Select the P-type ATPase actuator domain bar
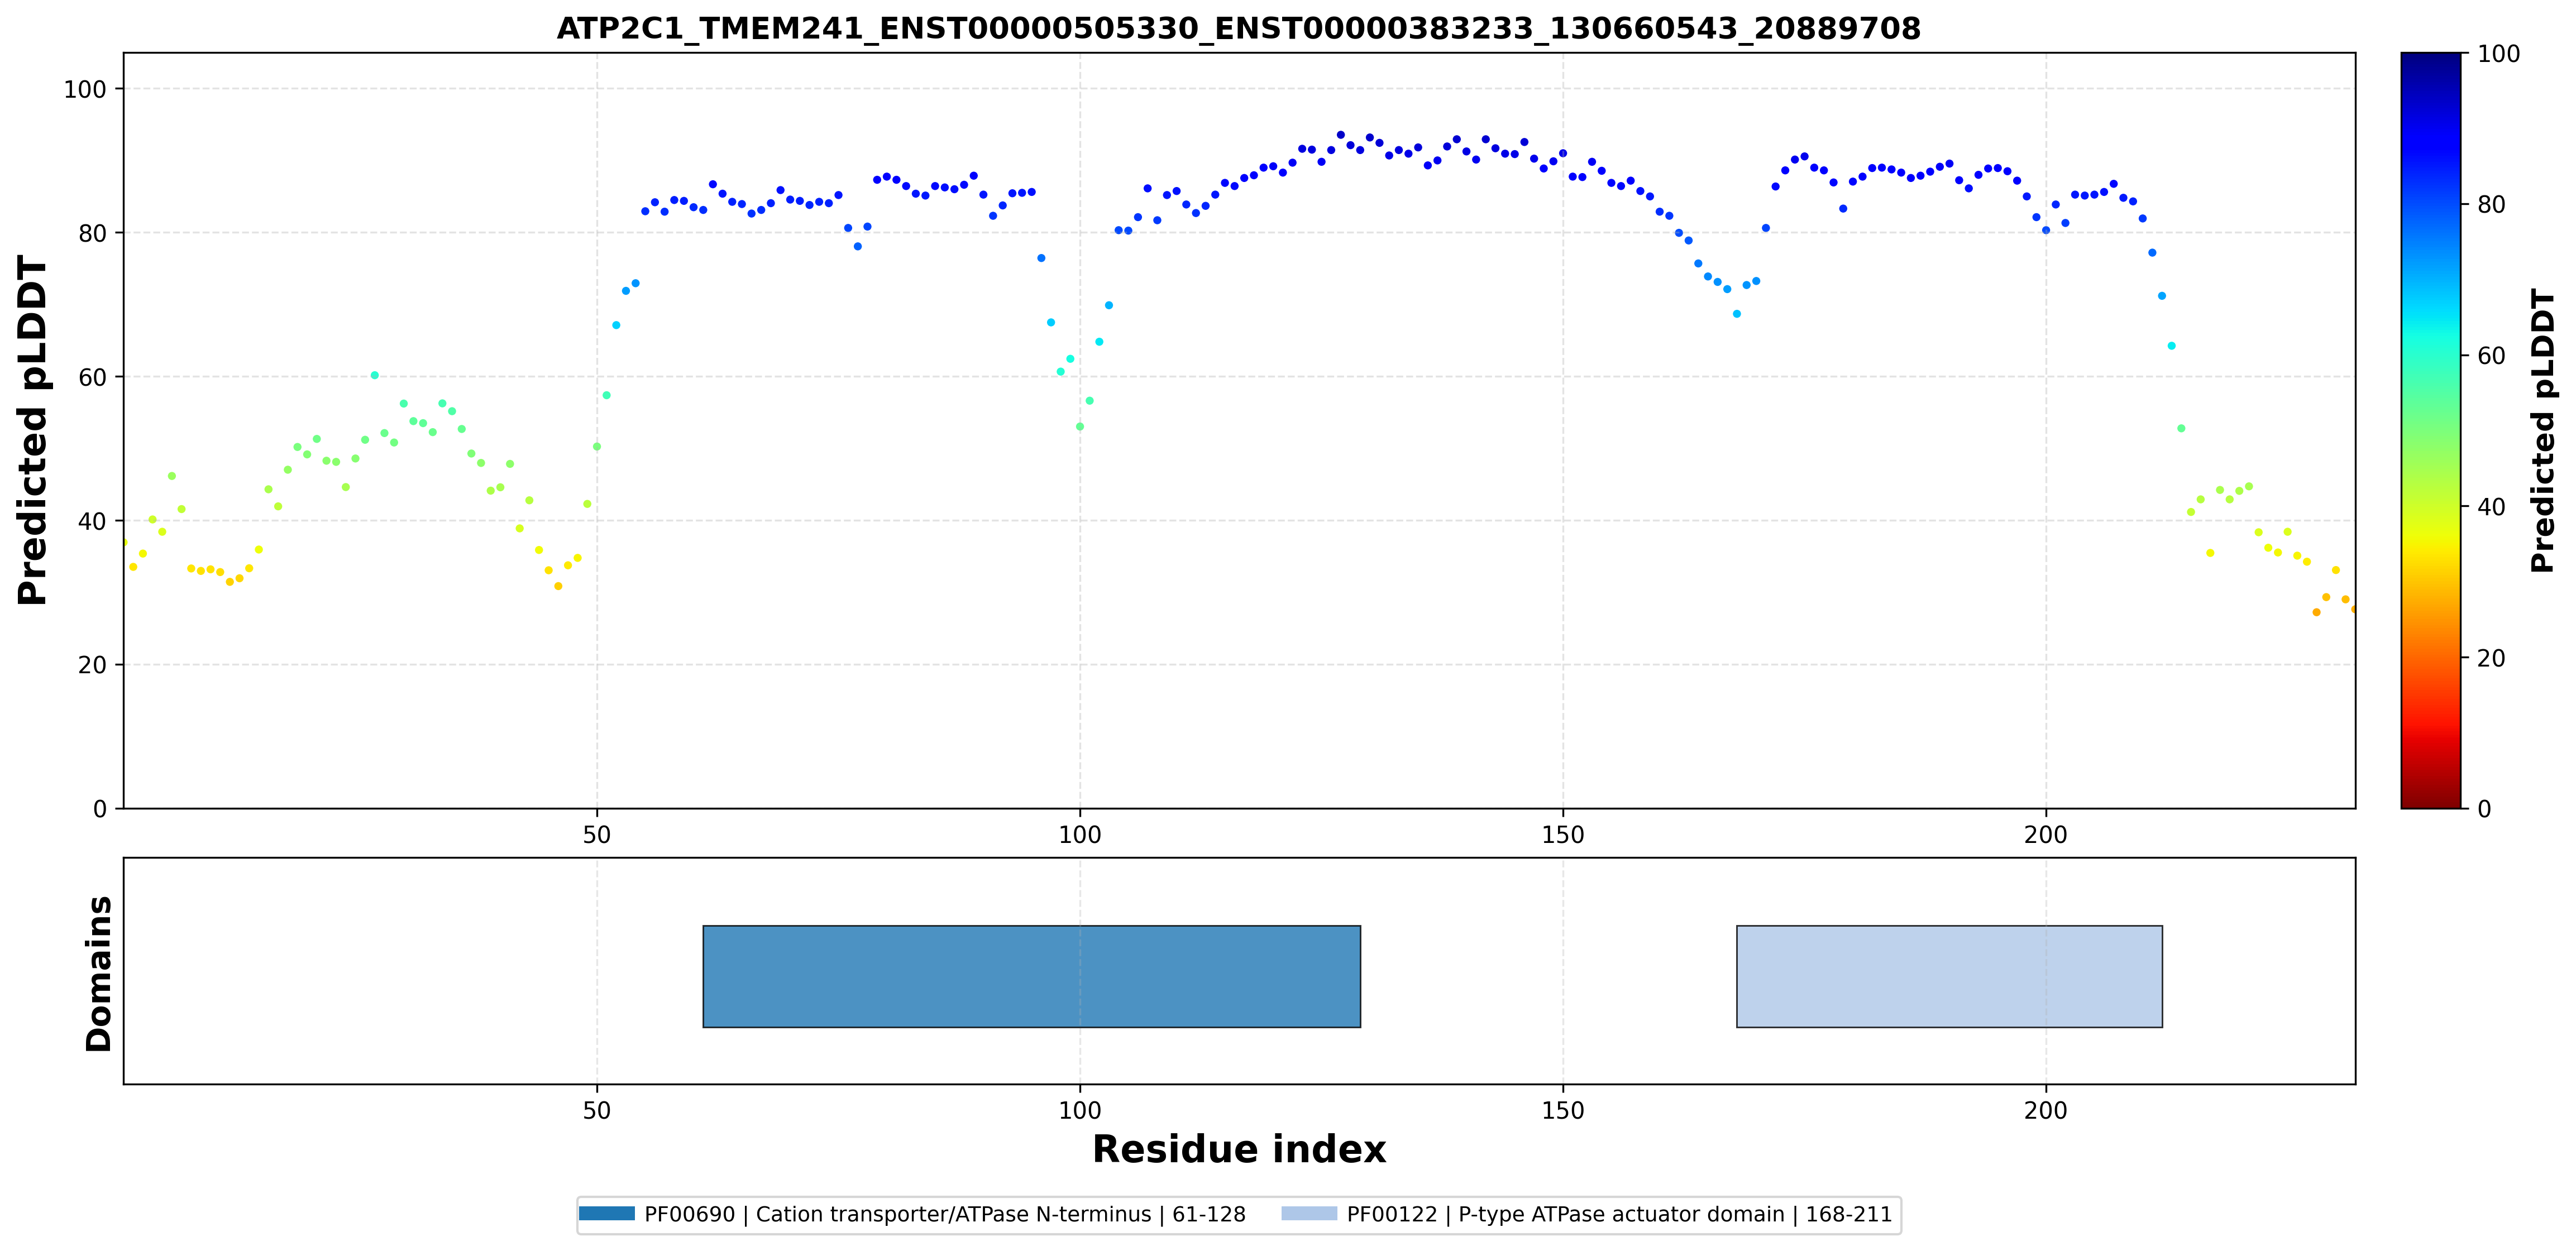This screenshot has height=1251, width=2576. pyautogui.click(x=1949, y=976)
